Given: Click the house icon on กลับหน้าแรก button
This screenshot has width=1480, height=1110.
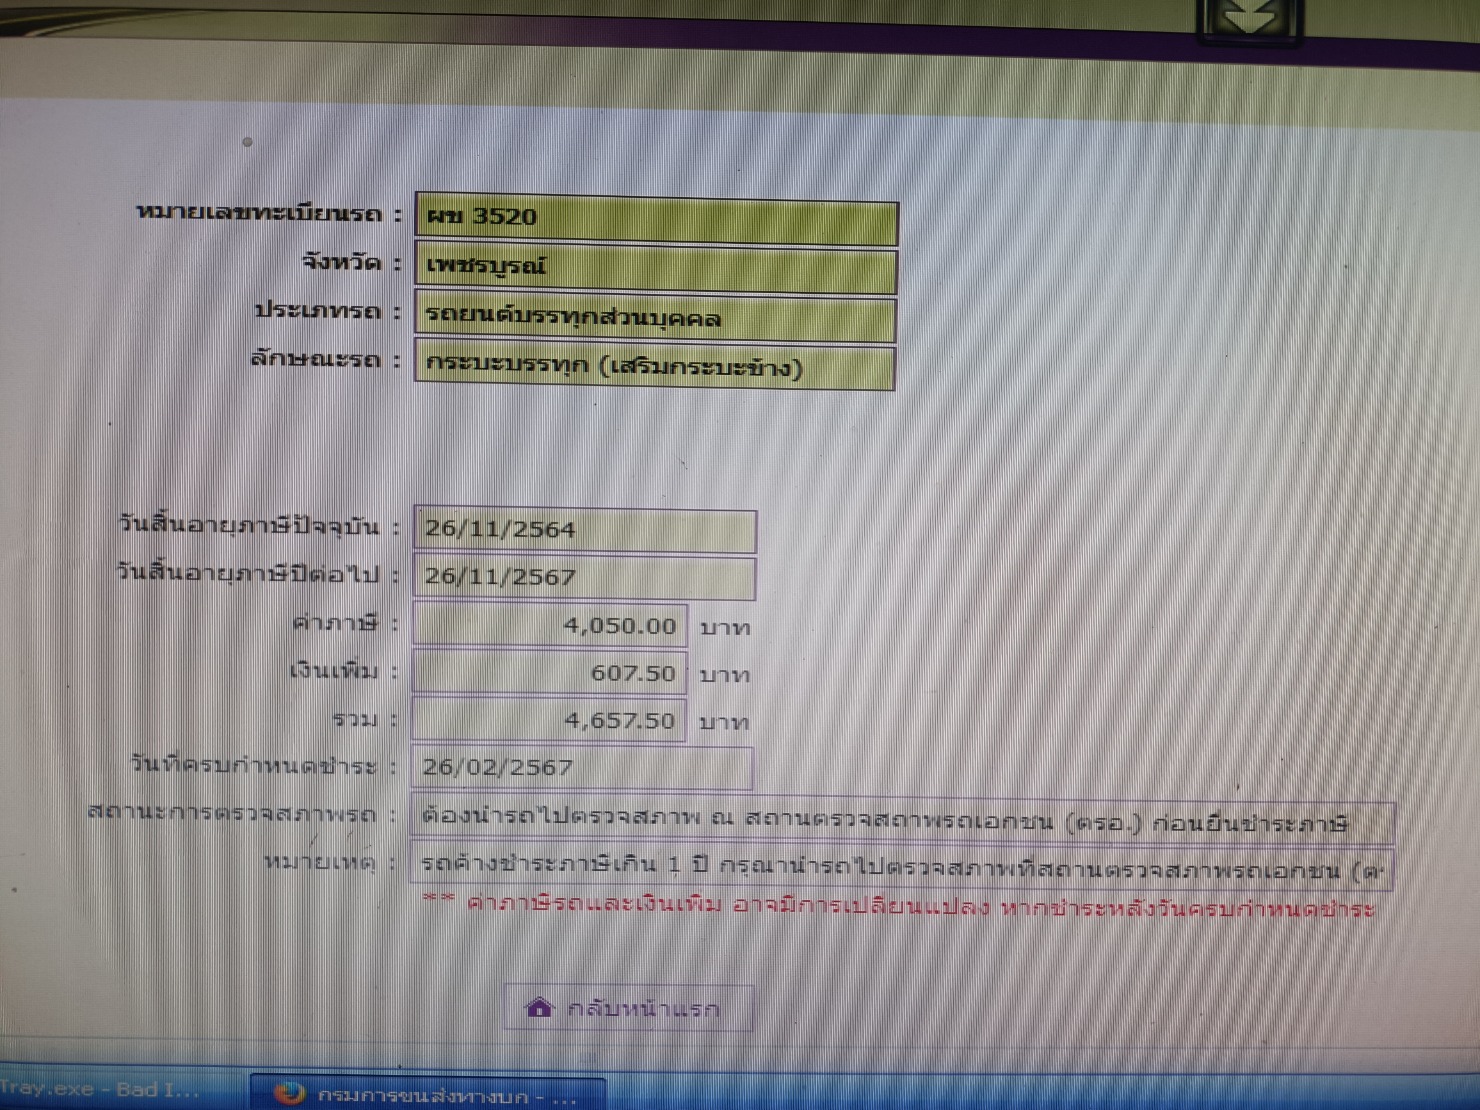Looking at the screenshot, I should pyautogui.click(x=539, y=1007).
